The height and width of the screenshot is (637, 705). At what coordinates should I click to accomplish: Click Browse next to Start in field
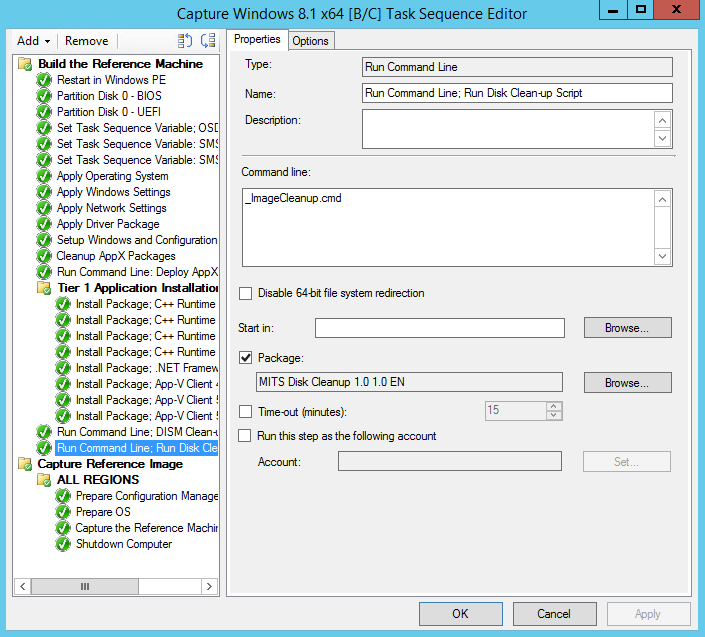[x=628, y=328]
